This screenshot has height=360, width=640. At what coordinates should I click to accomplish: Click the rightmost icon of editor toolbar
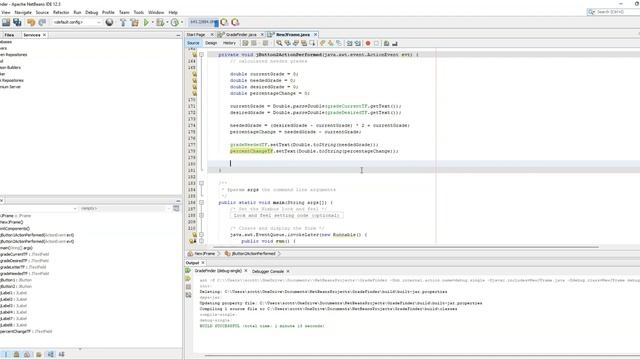395,43
